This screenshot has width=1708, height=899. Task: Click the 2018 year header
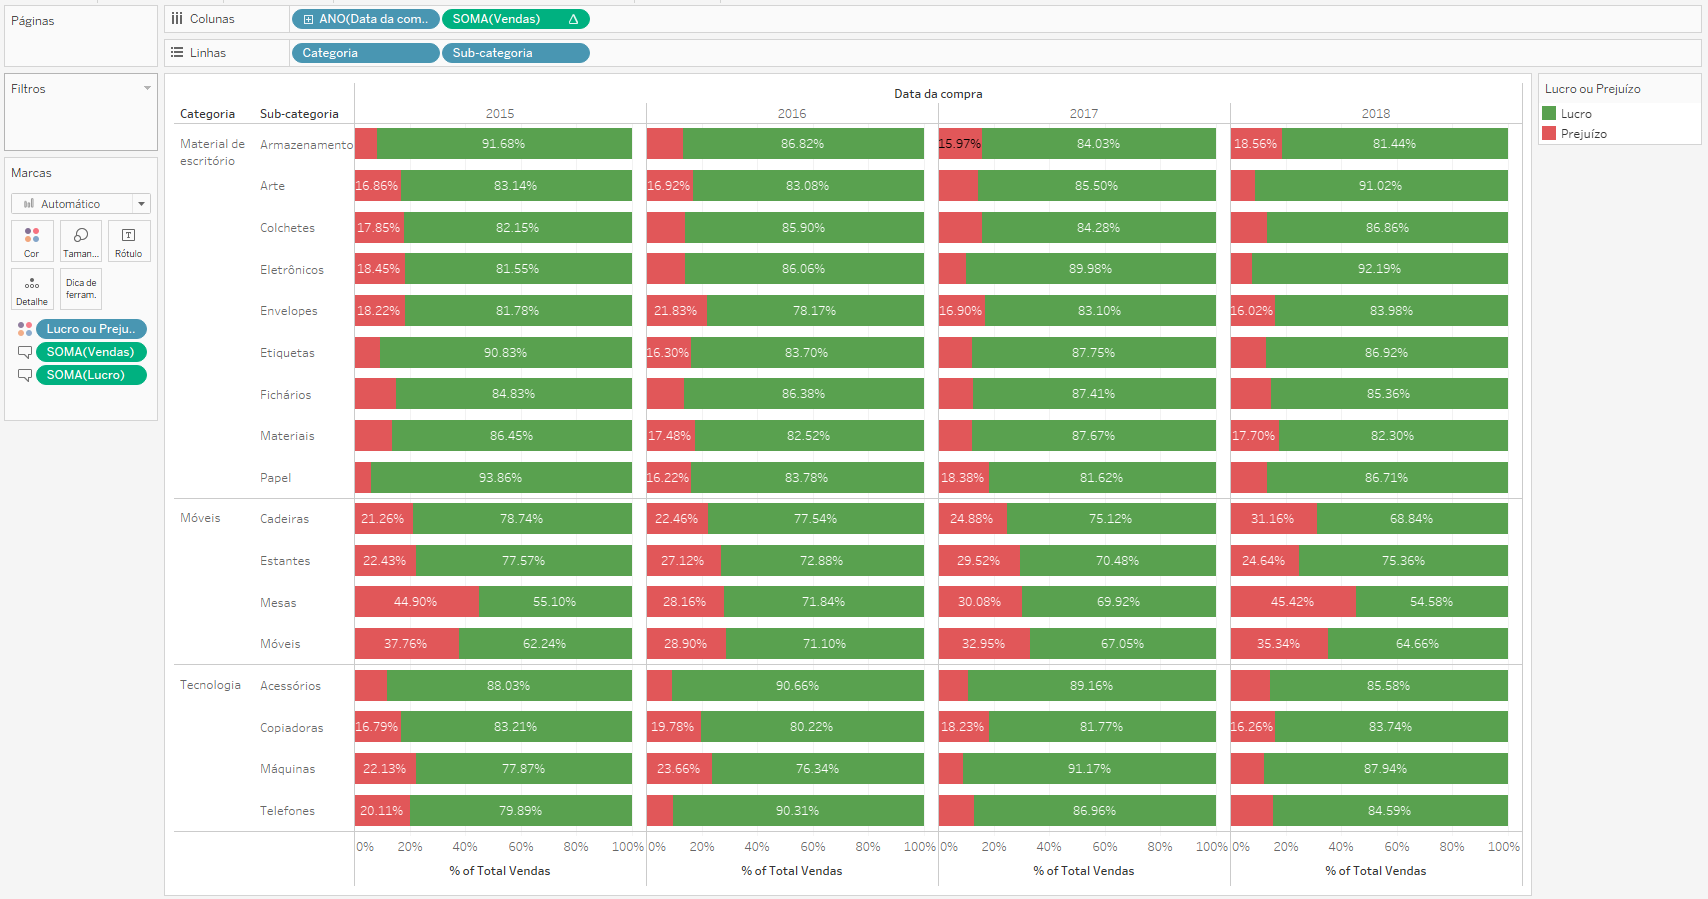coord(1376,114)
